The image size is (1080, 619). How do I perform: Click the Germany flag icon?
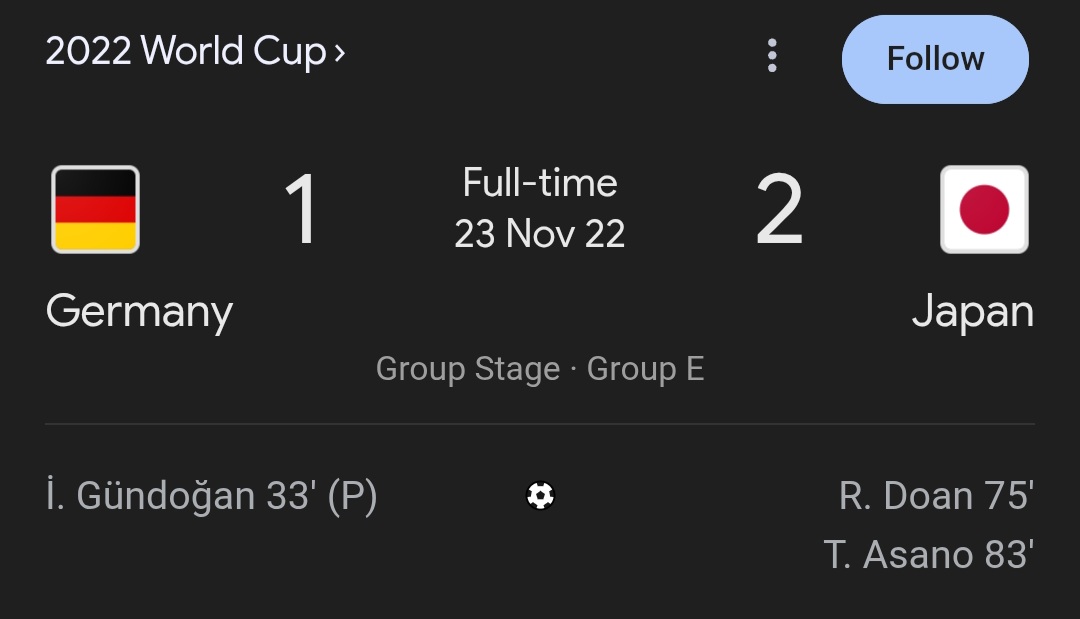pos(95,209)
